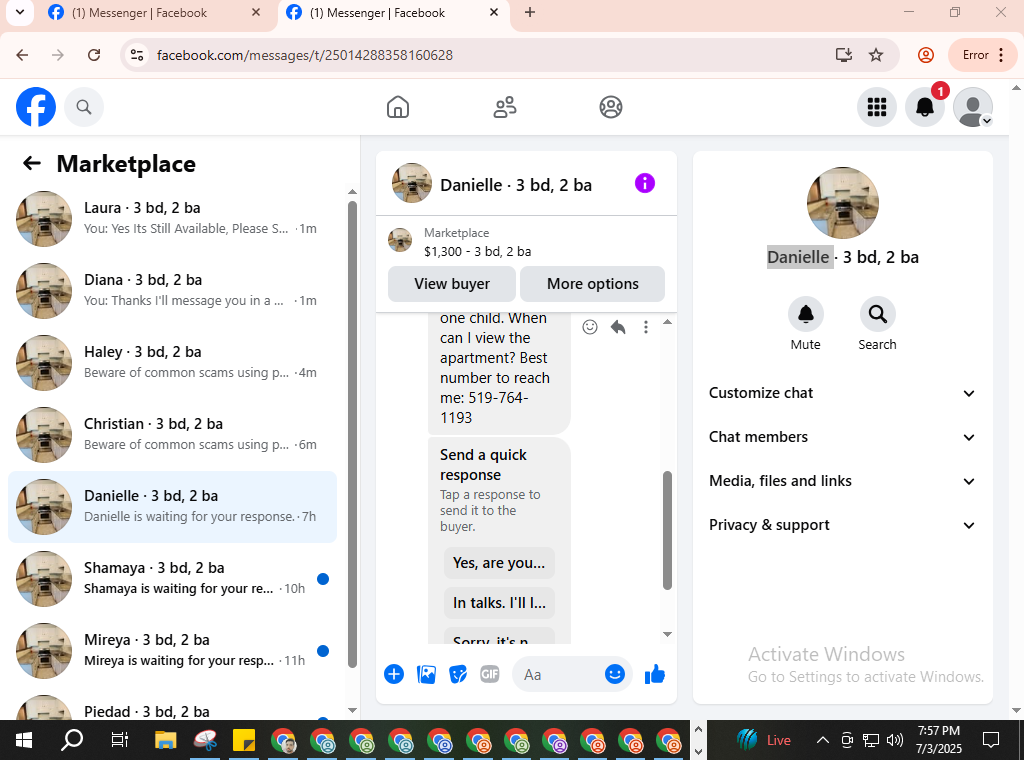Open the Mireya unread conversation
The image size is (1024, 760).
coord(172,650)
